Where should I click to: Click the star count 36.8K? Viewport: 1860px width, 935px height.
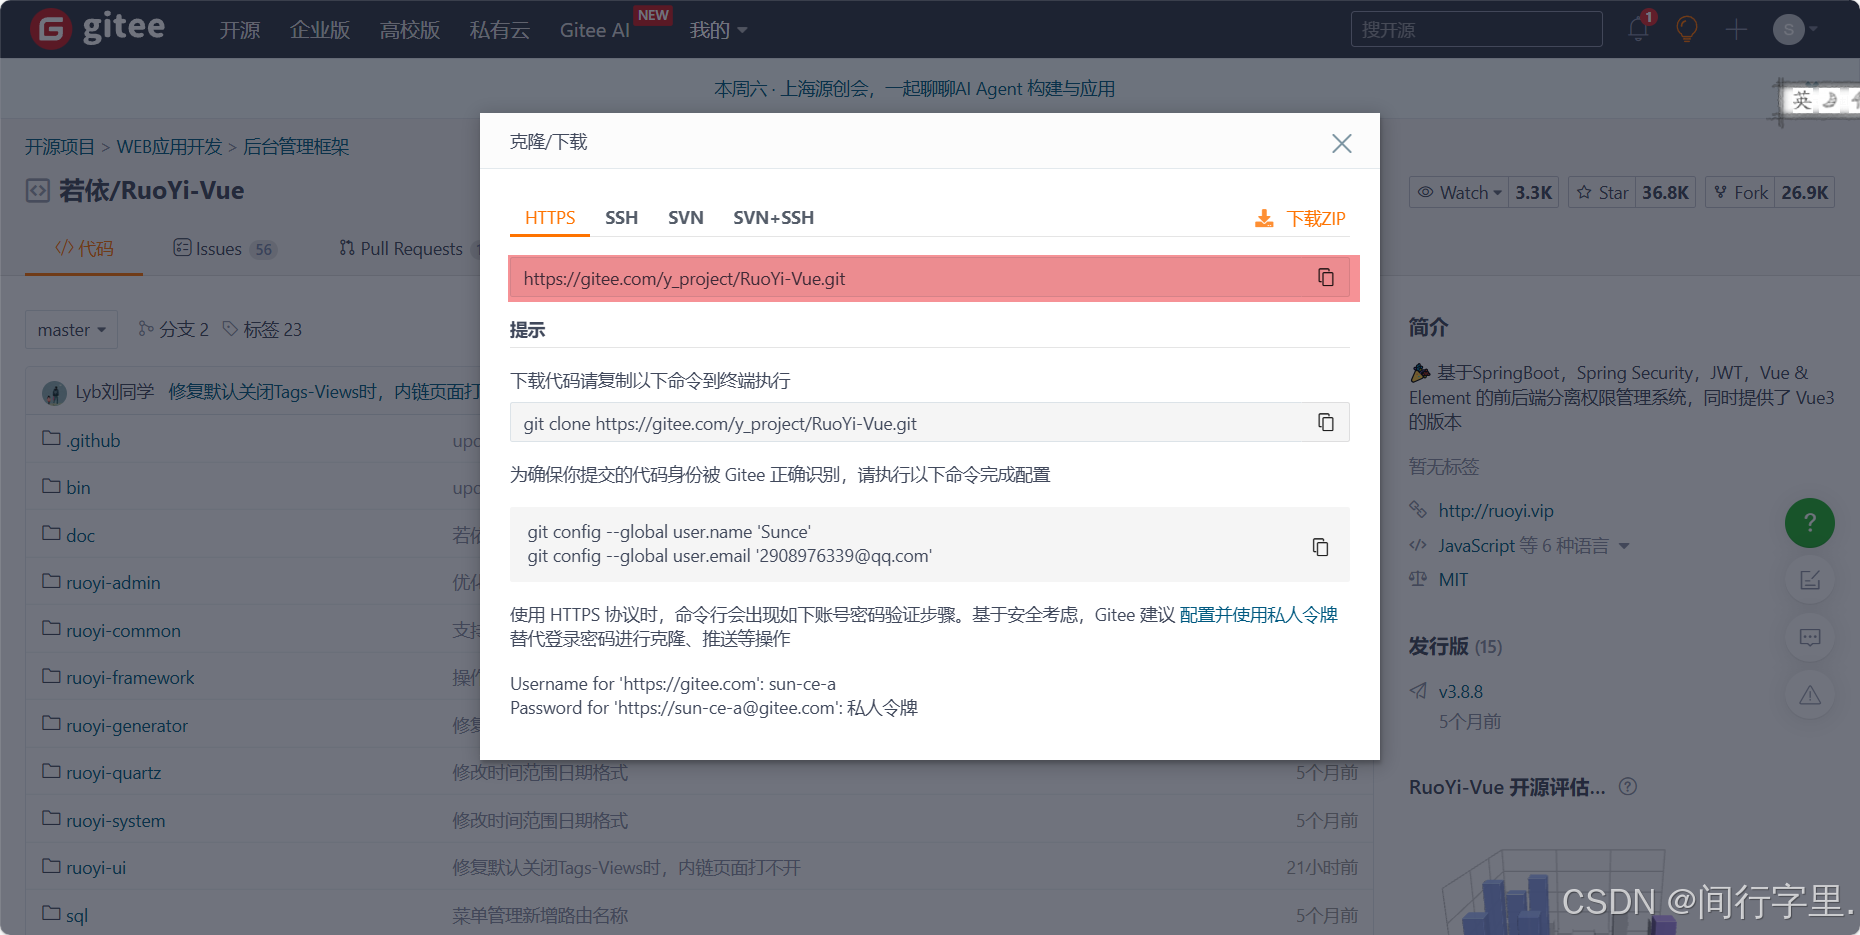(x=1665, y=192)
